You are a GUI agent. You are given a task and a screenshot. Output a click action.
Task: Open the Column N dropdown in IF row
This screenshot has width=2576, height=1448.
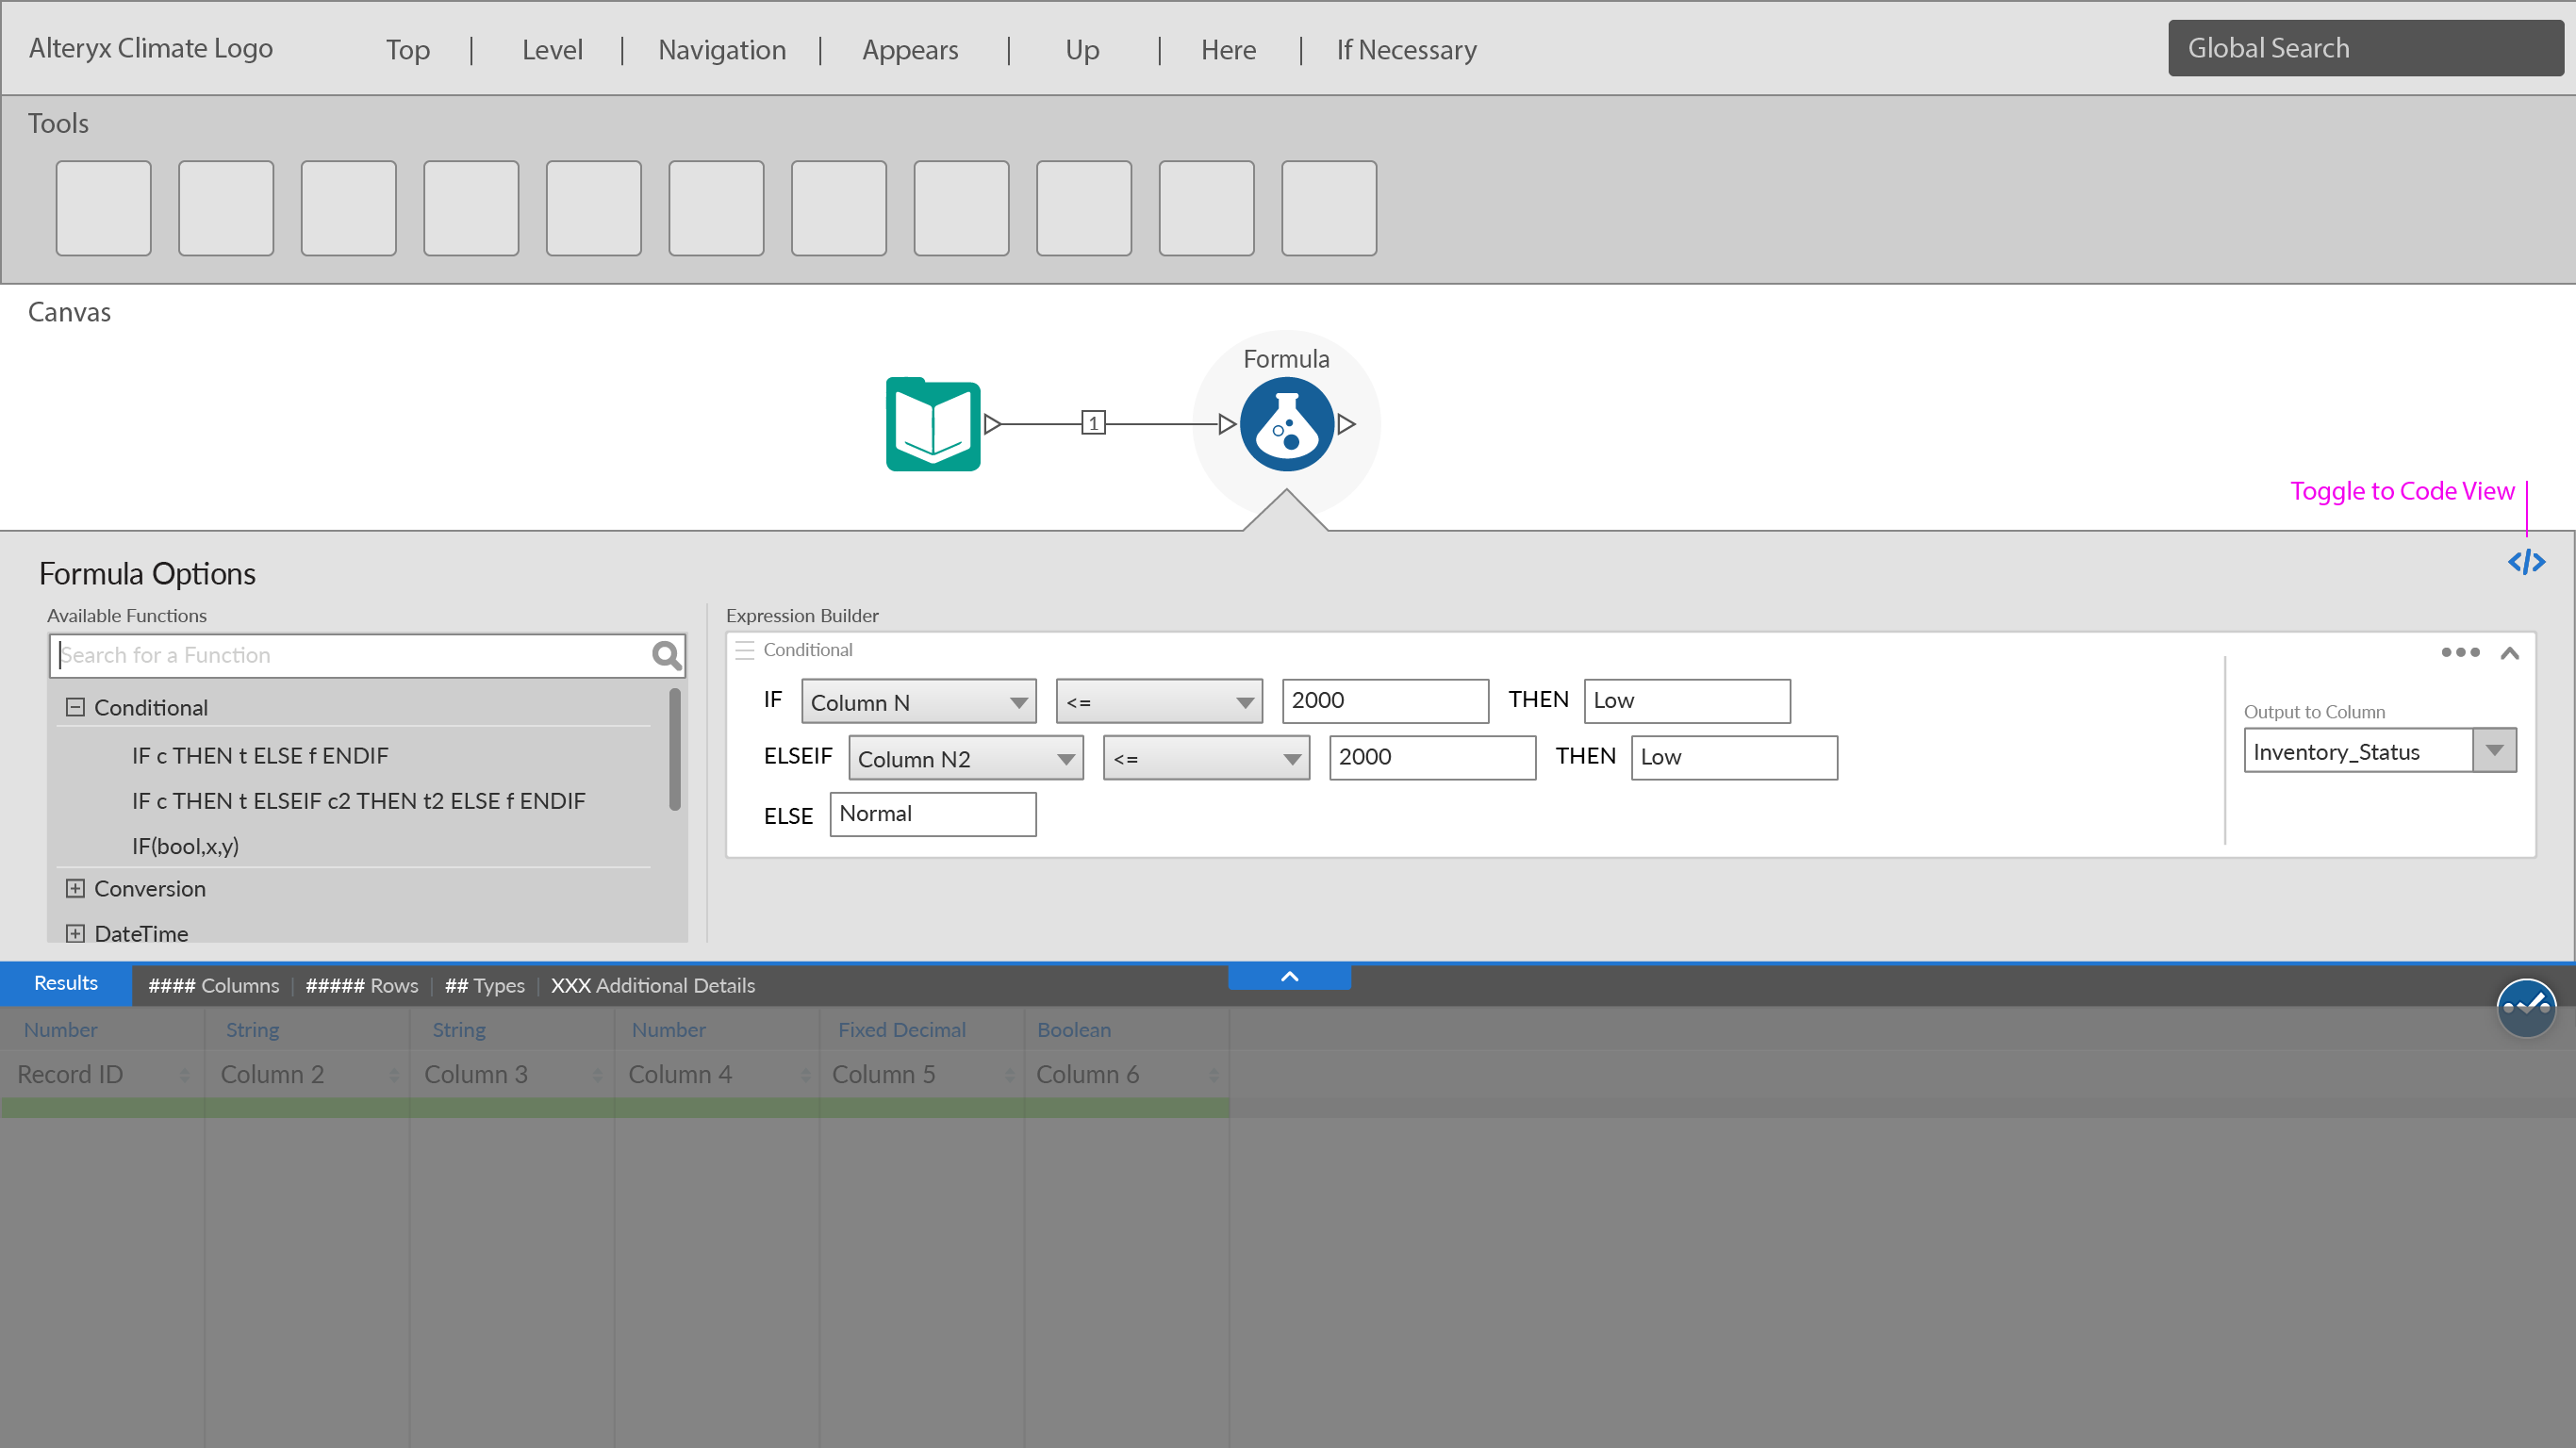[918, 702]
